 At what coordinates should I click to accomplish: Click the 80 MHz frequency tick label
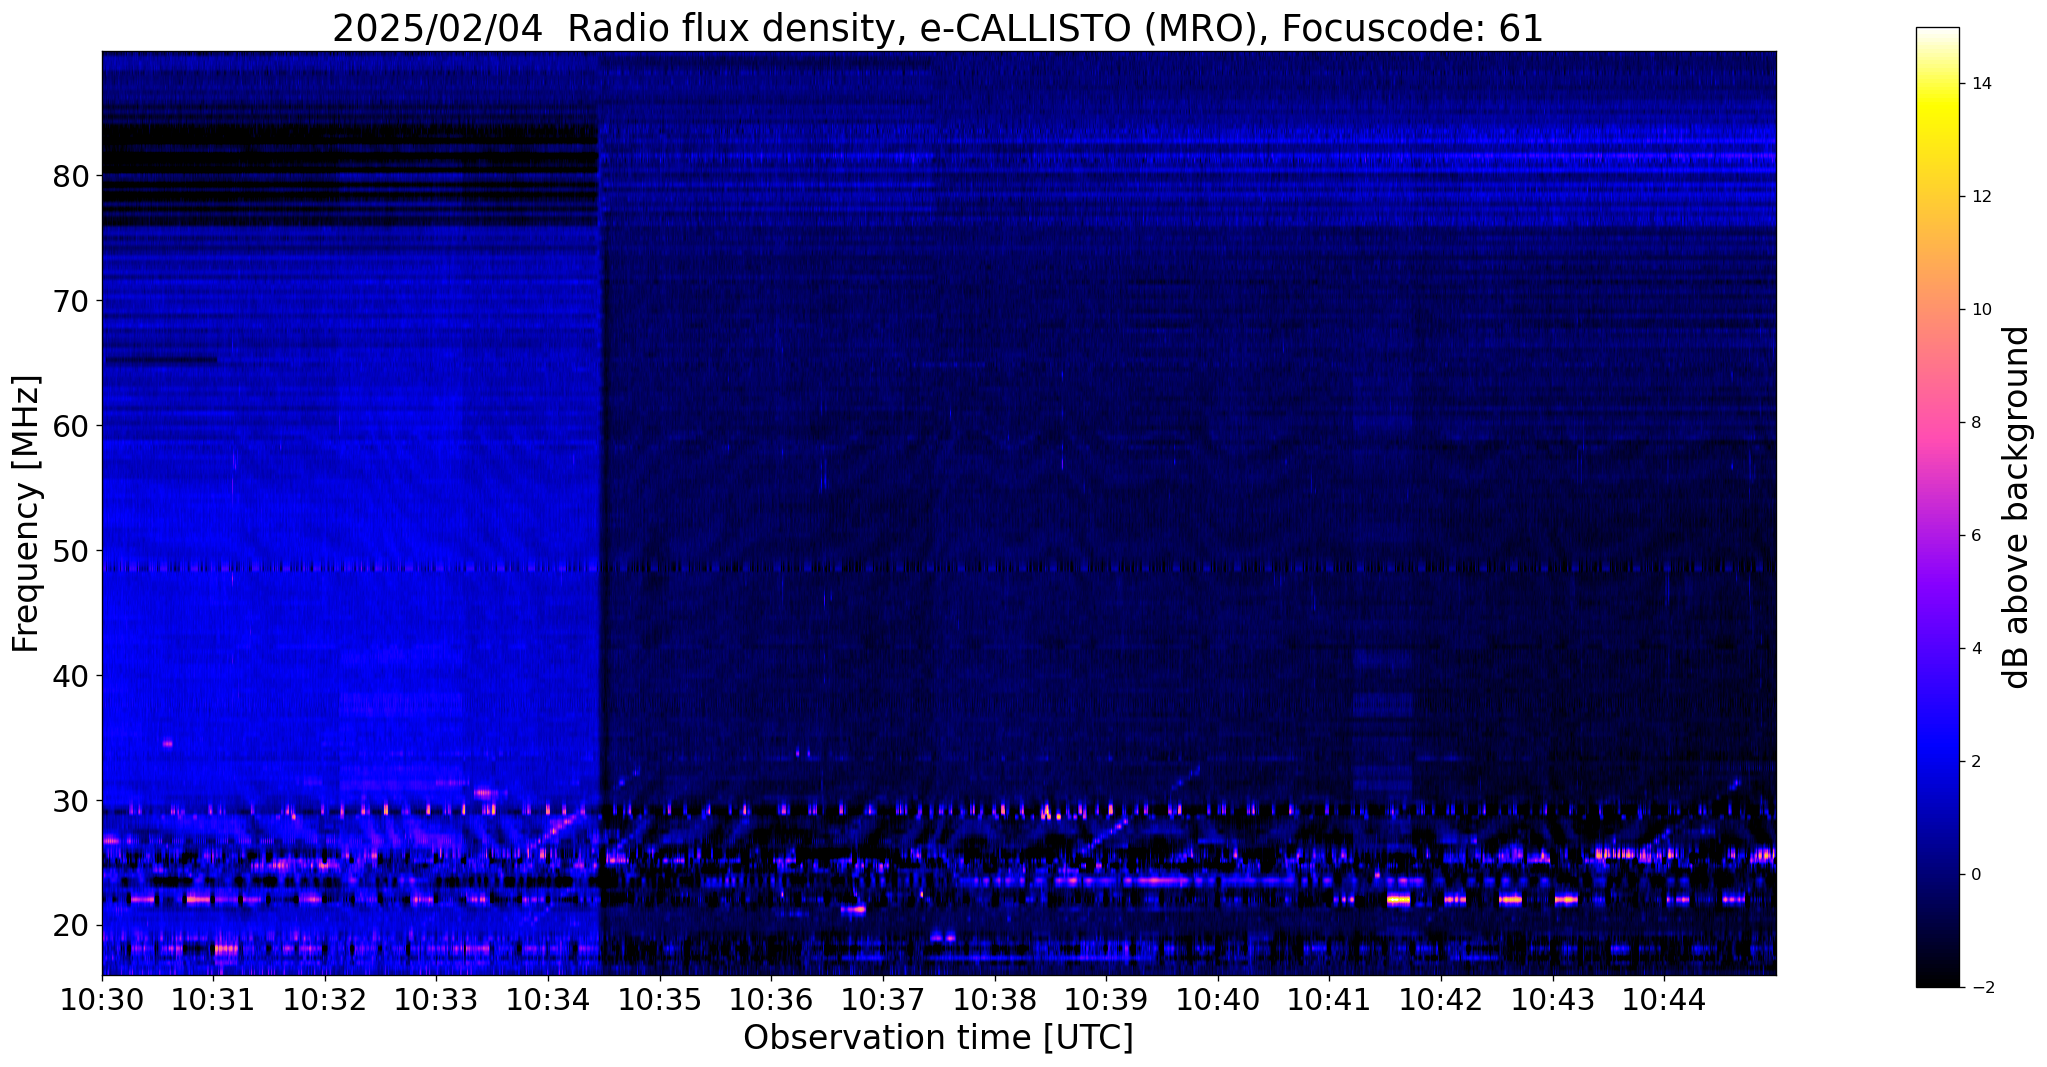pos(70,176)
